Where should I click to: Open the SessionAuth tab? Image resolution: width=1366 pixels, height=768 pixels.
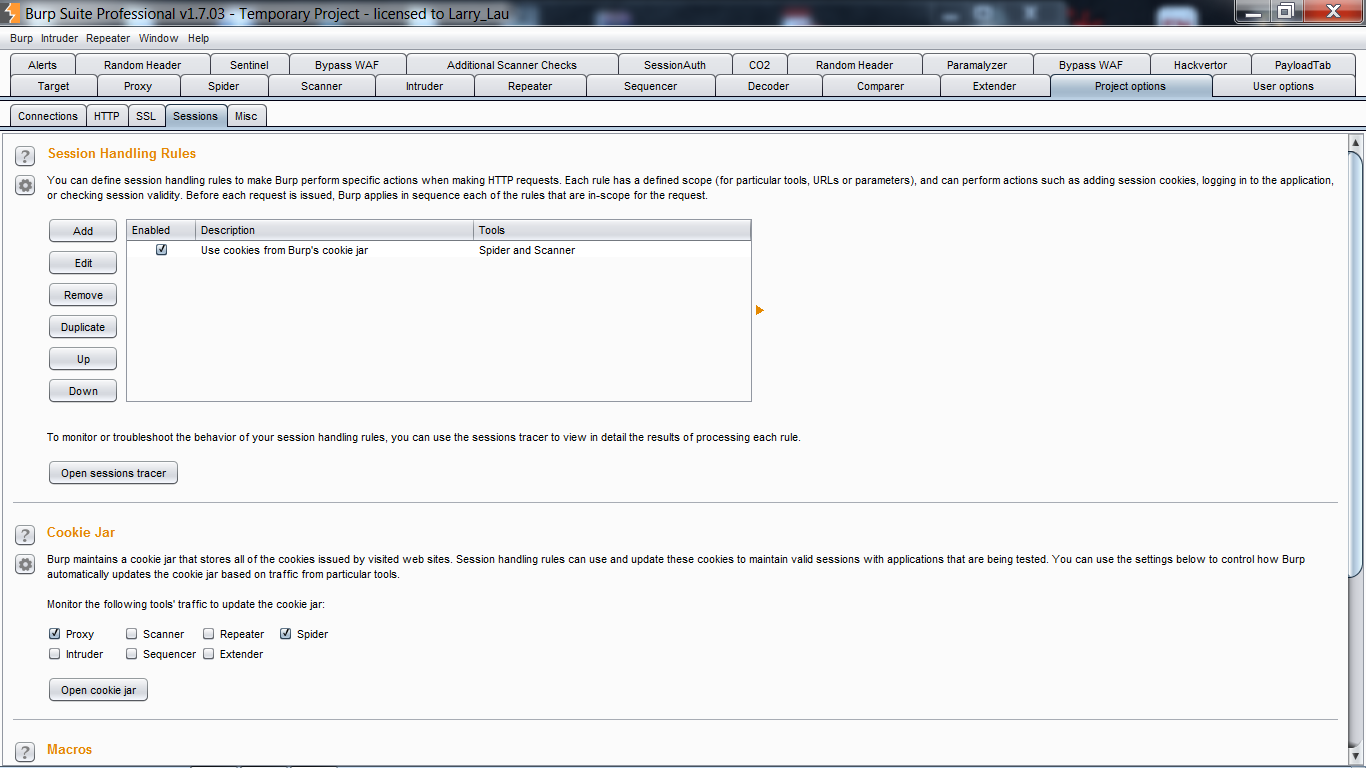point(675,65)
